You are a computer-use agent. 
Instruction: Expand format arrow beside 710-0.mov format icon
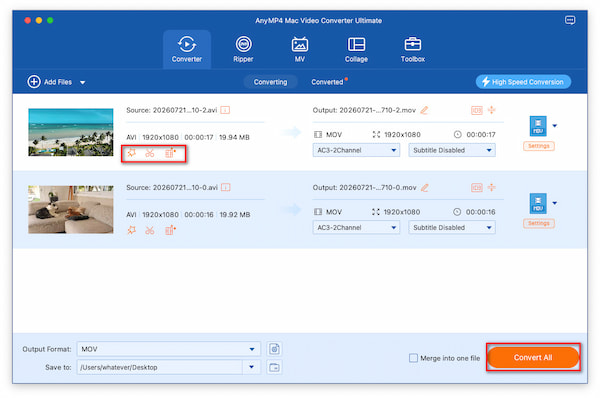click(554, 203)
